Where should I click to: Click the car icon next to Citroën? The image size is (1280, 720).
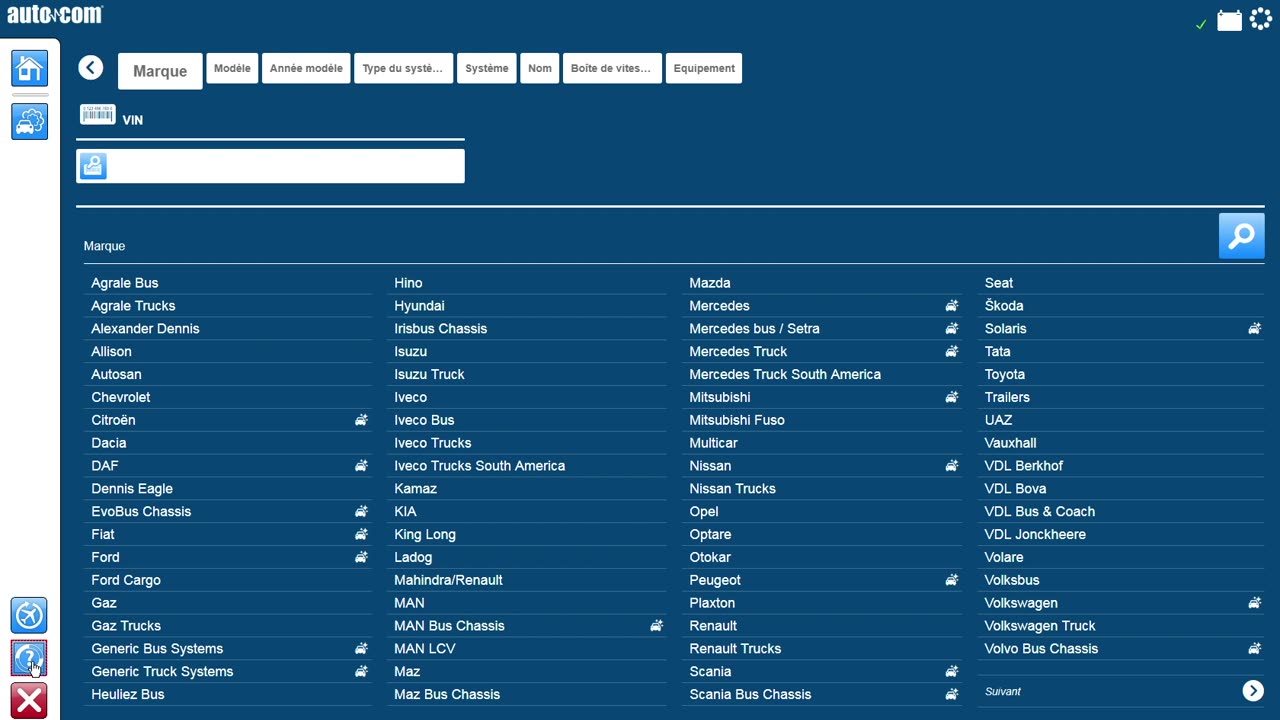pyautogui.click(x=361, y=420)
